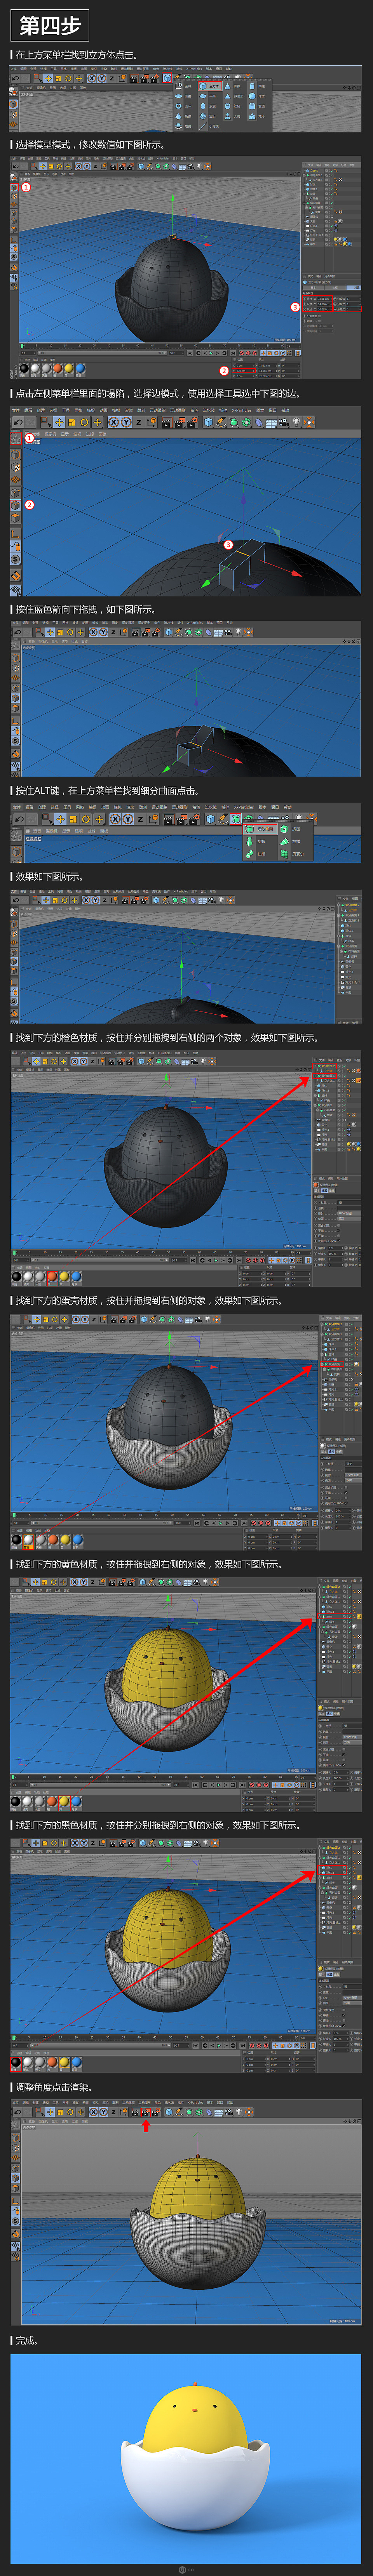Click the orange material ball in 橙色材质 screenshot
The width and height of the screenshot is (373, 2576).
coord(52,1278)
